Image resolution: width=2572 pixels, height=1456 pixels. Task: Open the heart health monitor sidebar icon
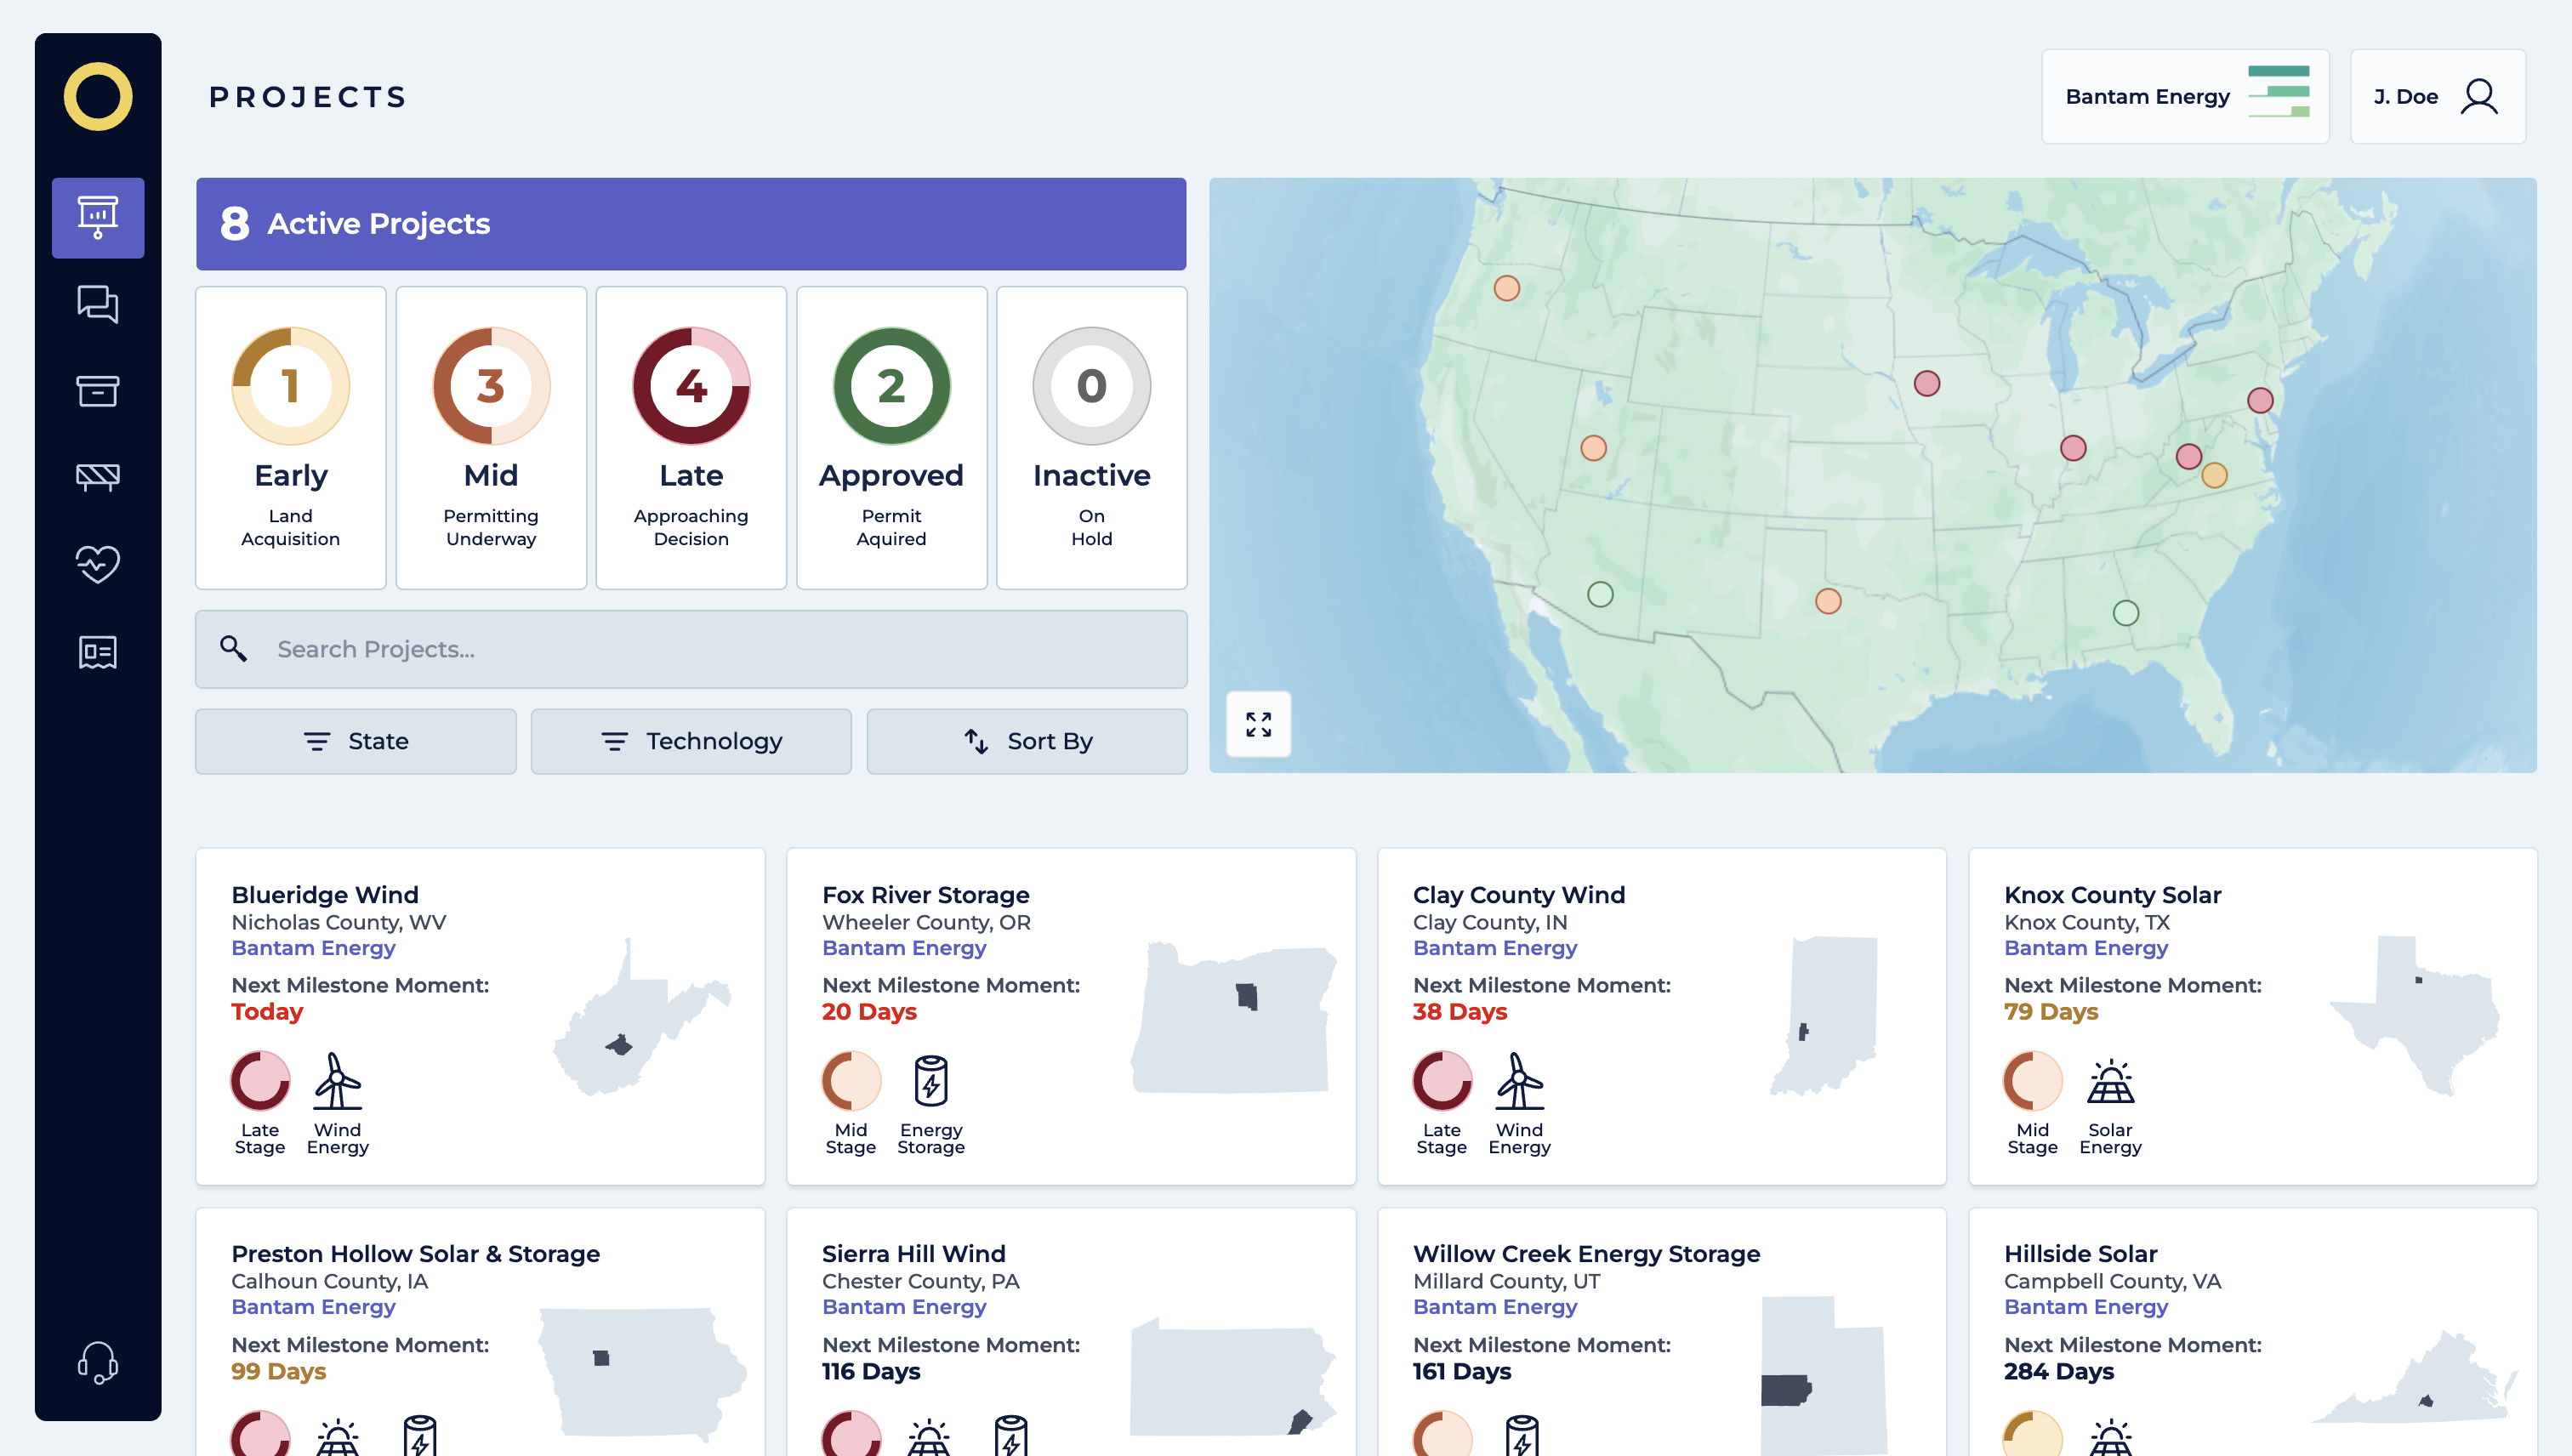(x=98, y=564)
